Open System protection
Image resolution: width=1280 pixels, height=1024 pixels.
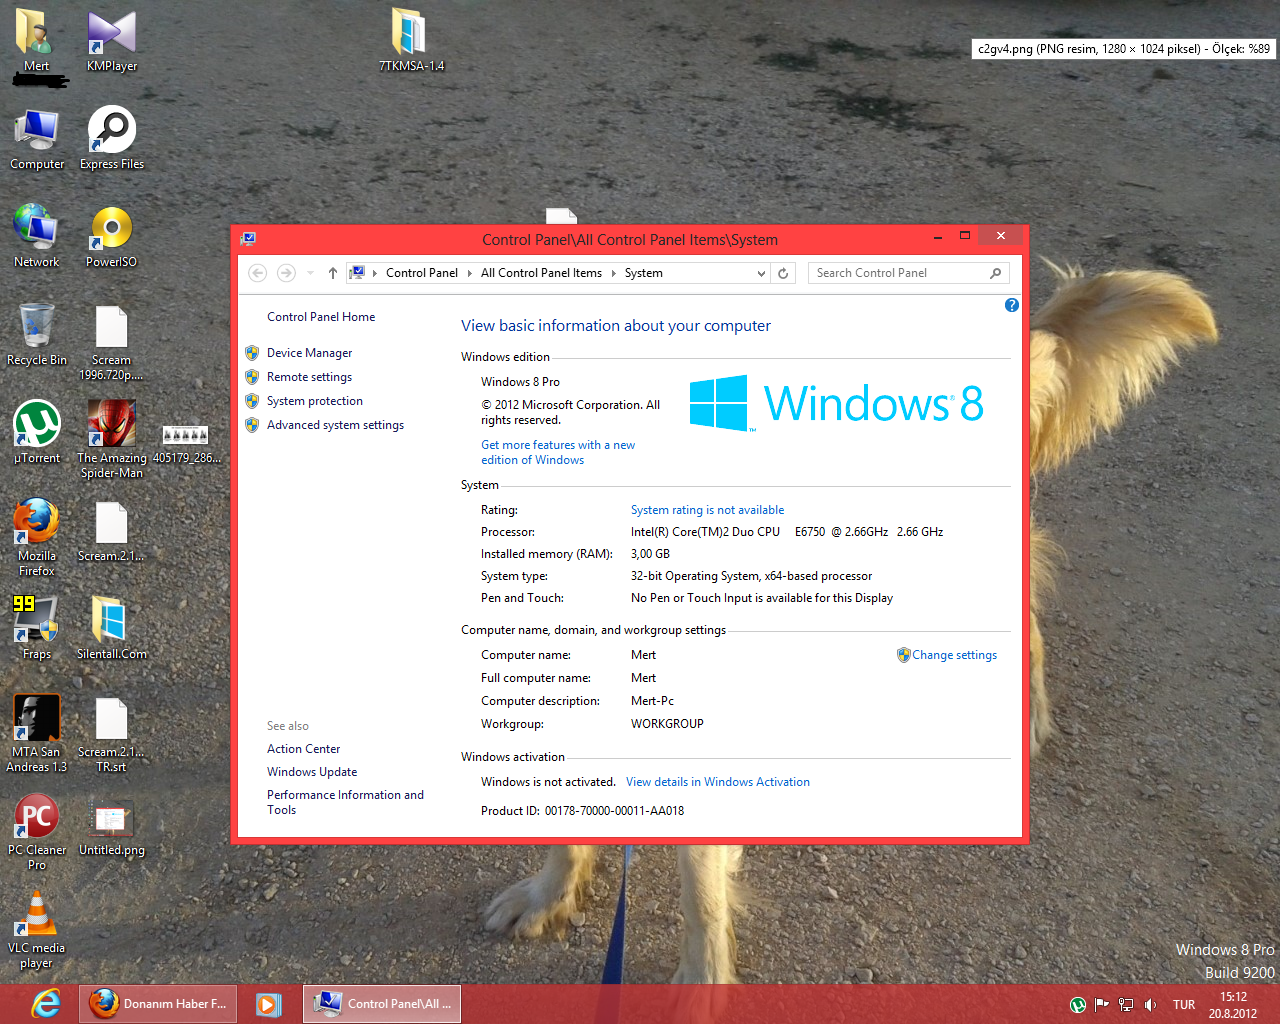click(x=315, y=401)
